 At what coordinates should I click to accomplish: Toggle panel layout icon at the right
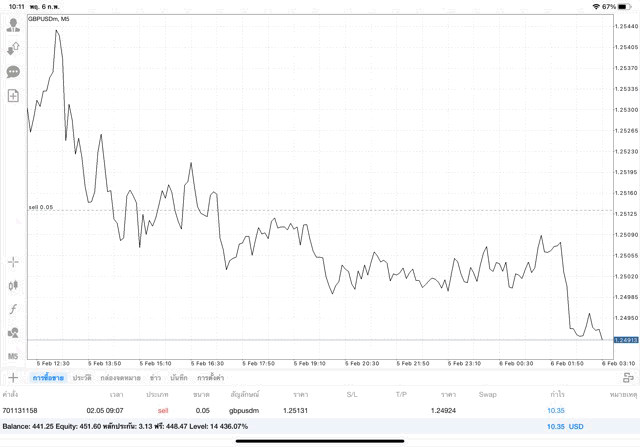(x=628, y=378)
